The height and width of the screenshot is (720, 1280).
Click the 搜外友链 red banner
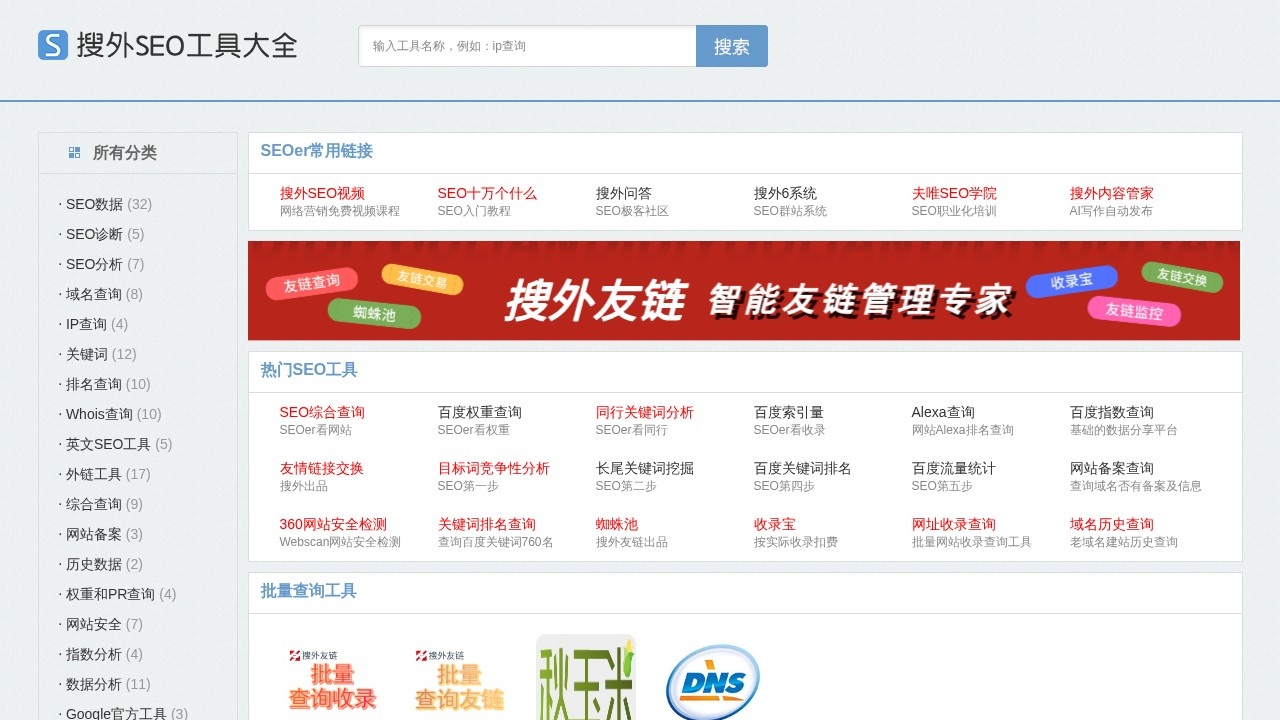coord(744,291)
